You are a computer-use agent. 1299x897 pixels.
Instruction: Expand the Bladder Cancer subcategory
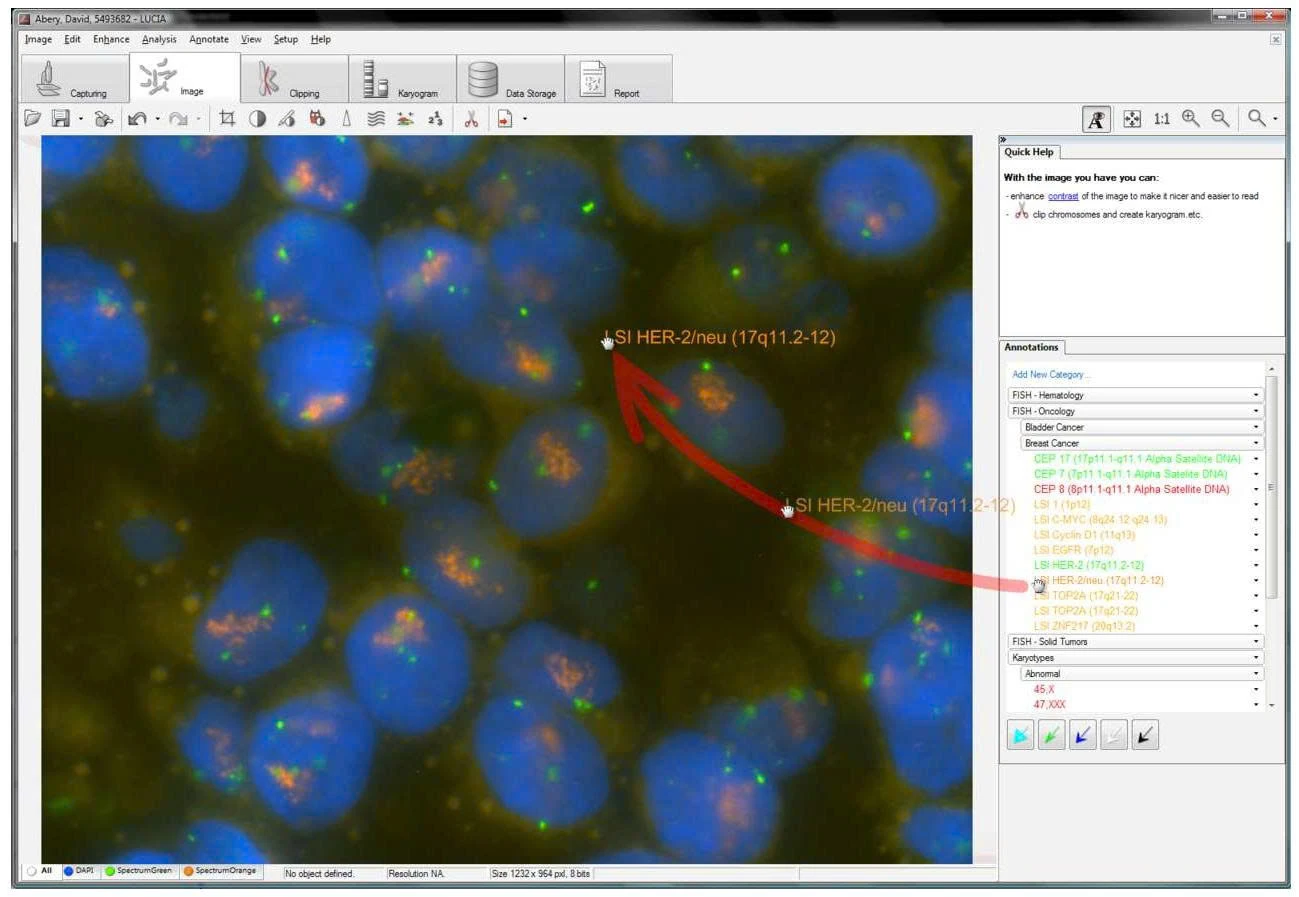click(1142, 427)
